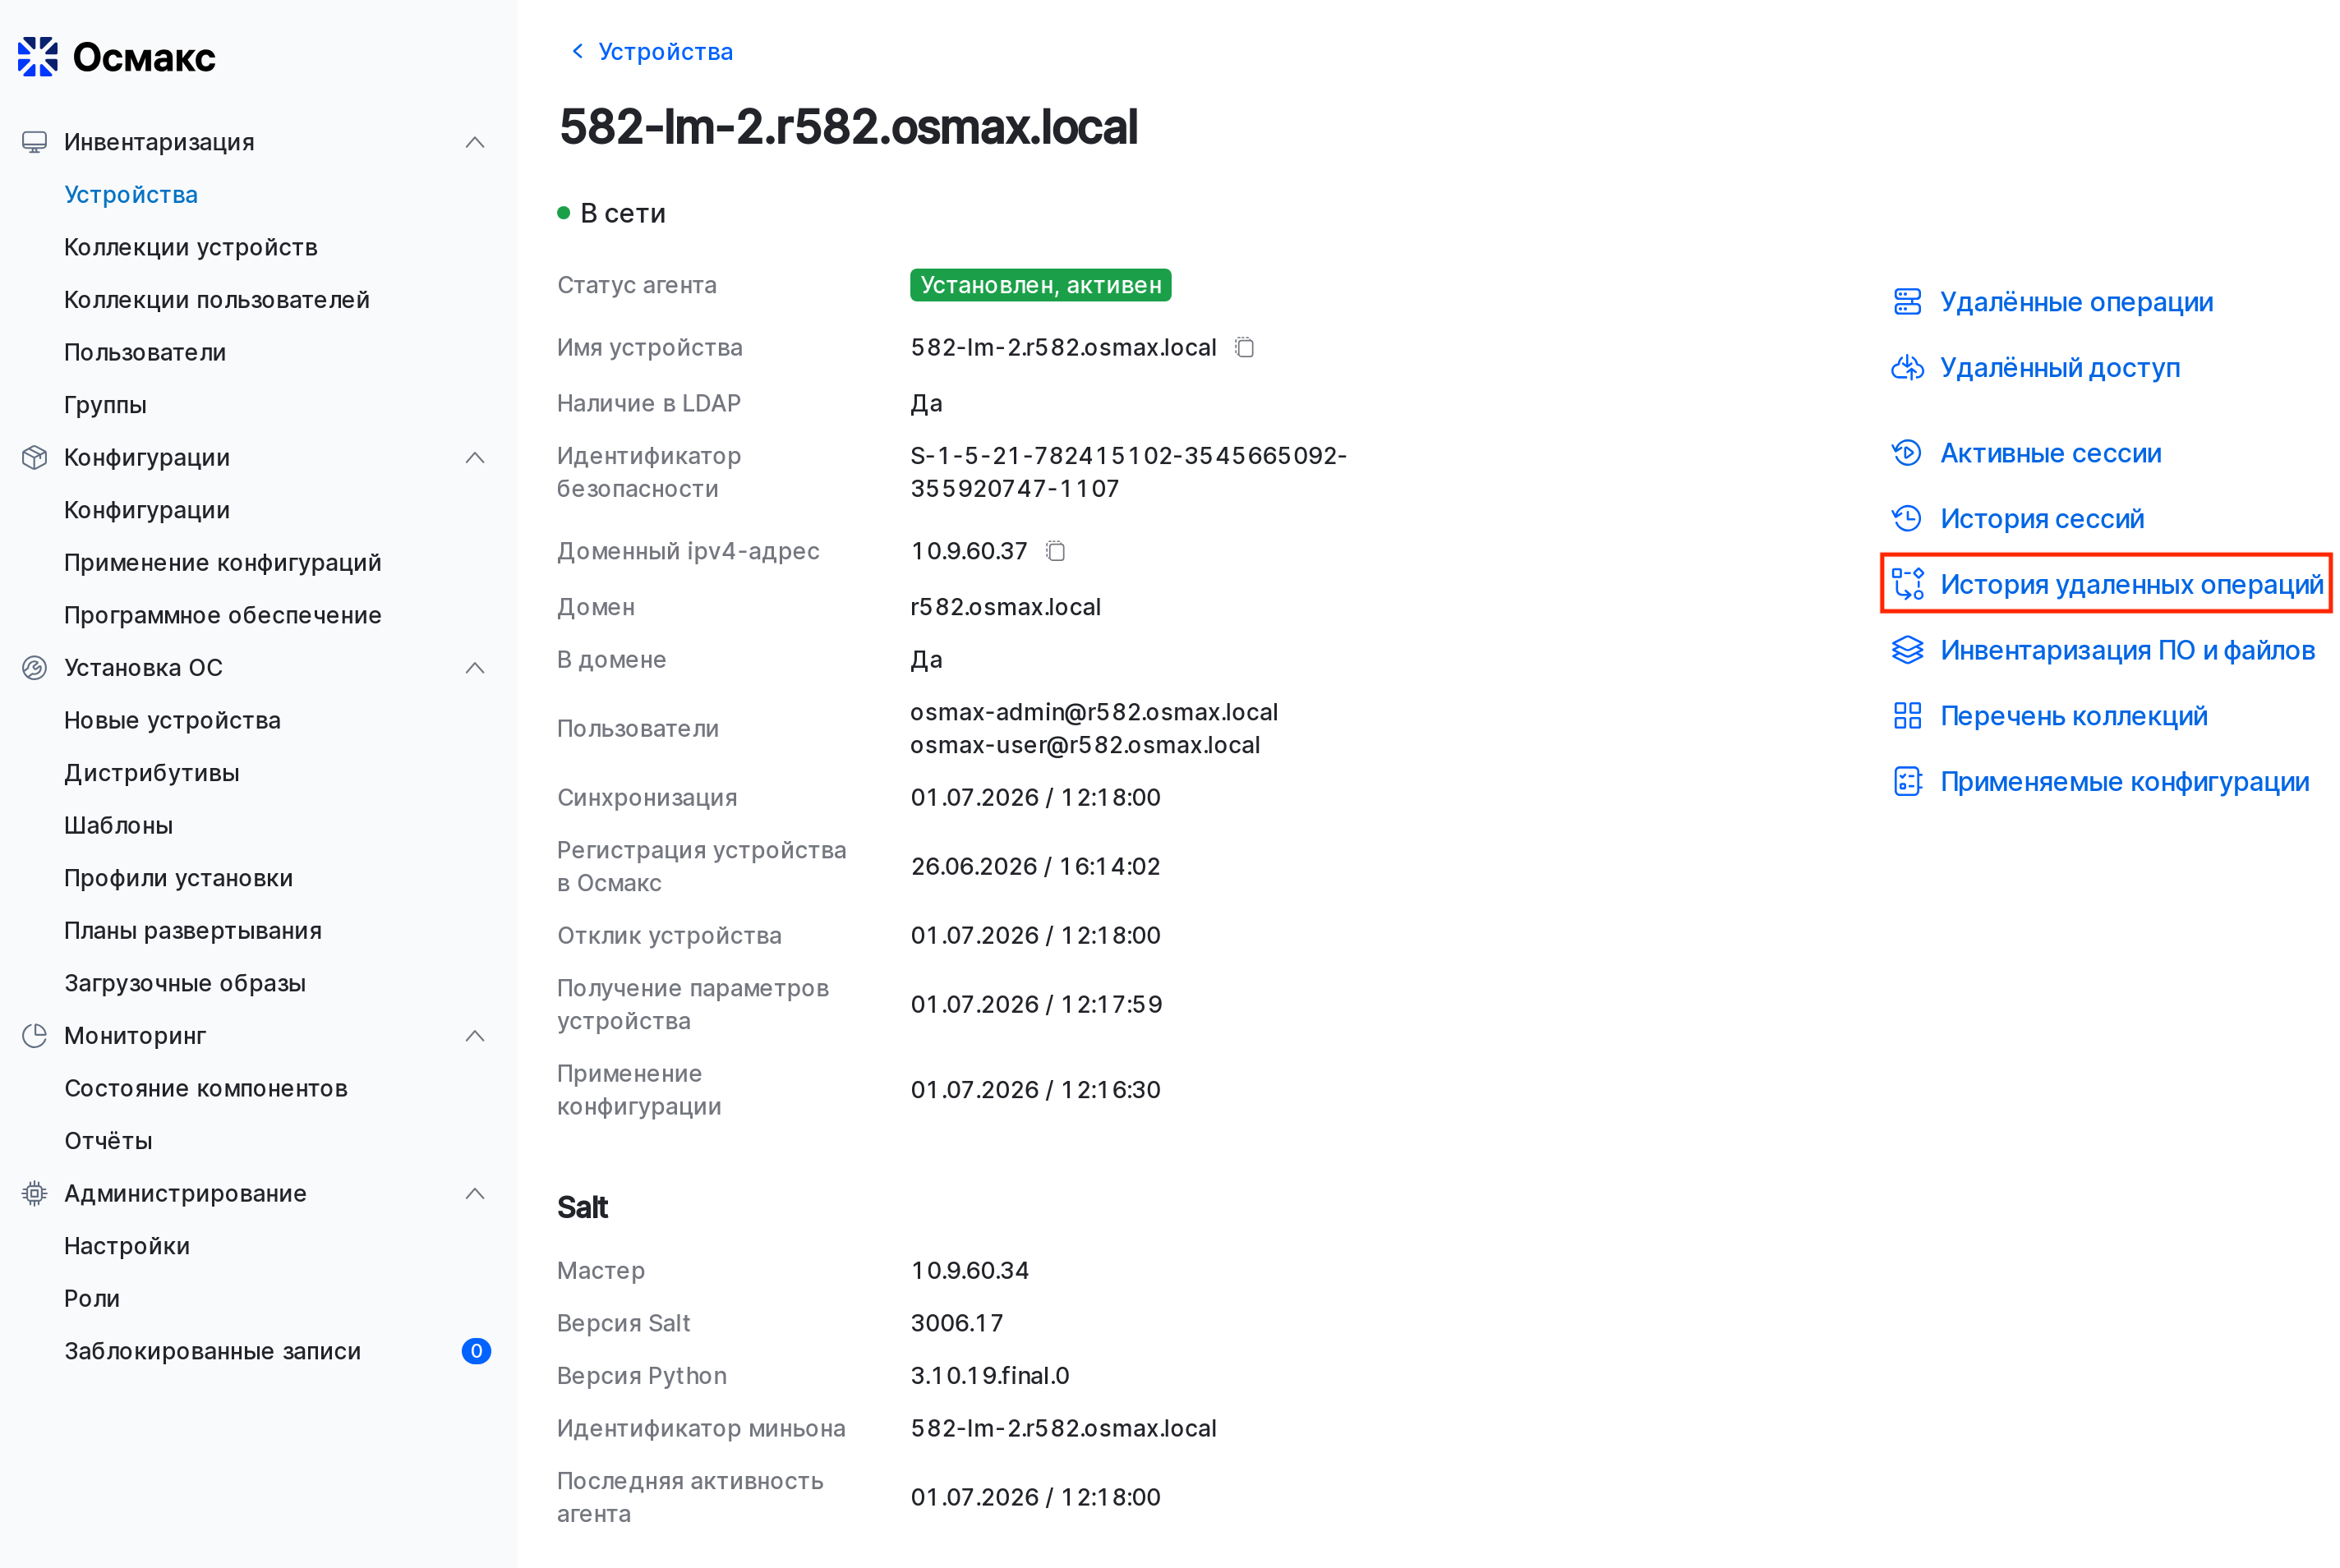
Task: Go to Новые устройства
Action: pyautogui.click(x=172, y=720)
